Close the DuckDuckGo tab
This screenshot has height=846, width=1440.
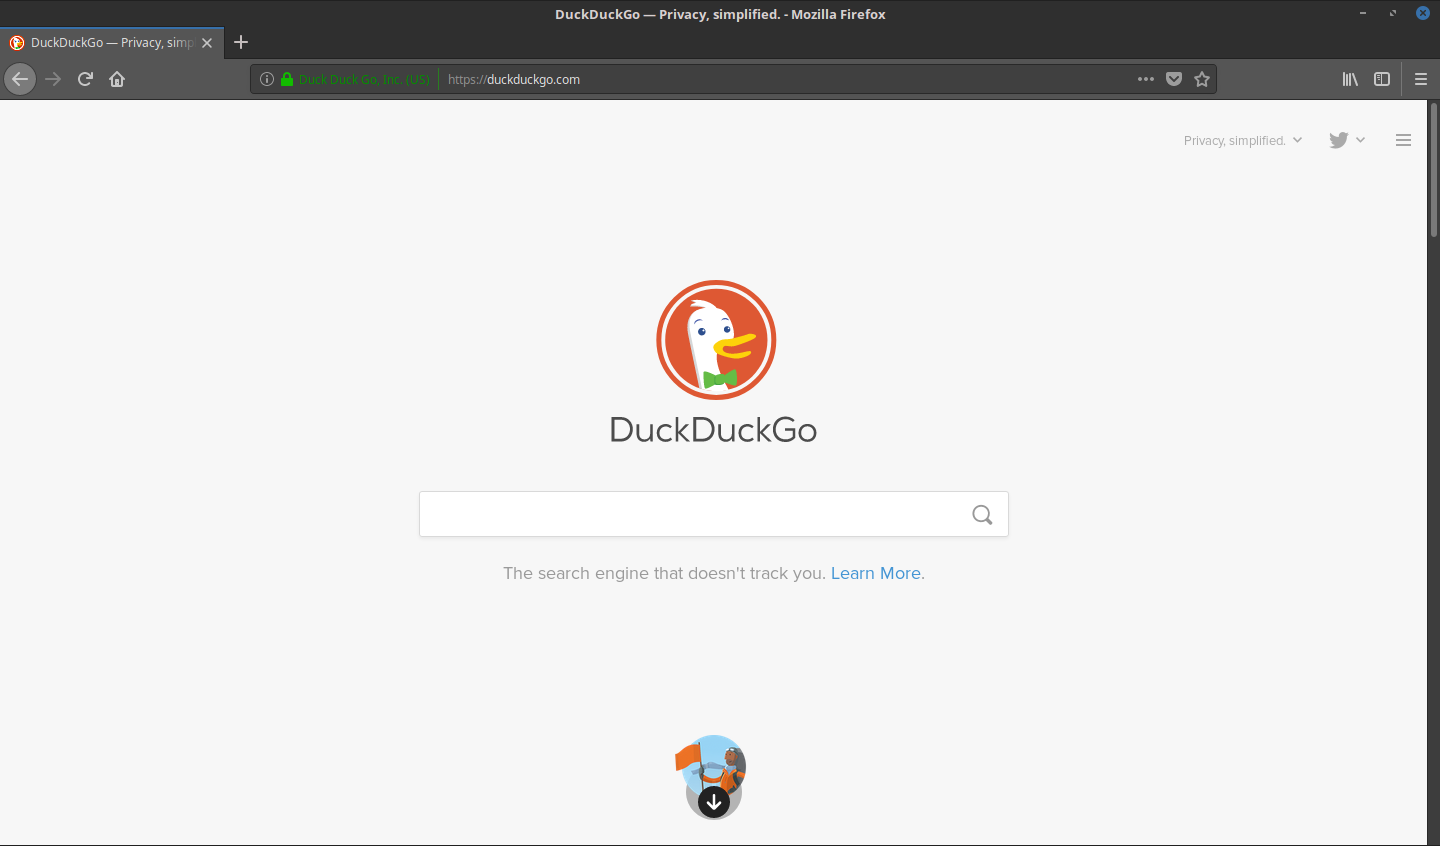click(x=207, y=43)
